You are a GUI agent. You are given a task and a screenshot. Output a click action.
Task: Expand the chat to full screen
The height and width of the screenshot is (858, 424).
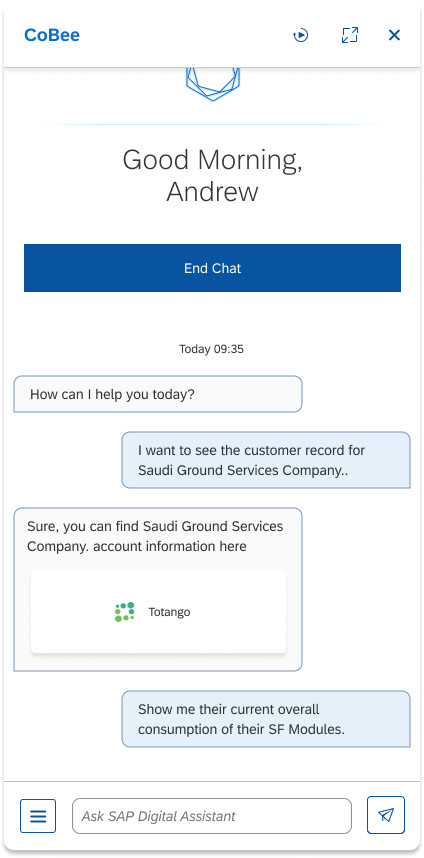(350, 35)
